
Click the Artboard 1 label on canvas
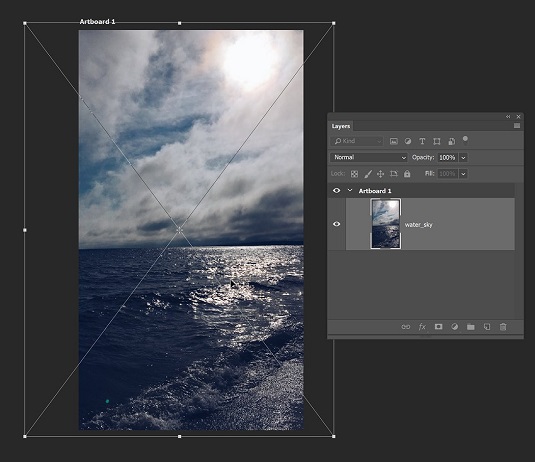pyautogui.click(x=97, y=21)
